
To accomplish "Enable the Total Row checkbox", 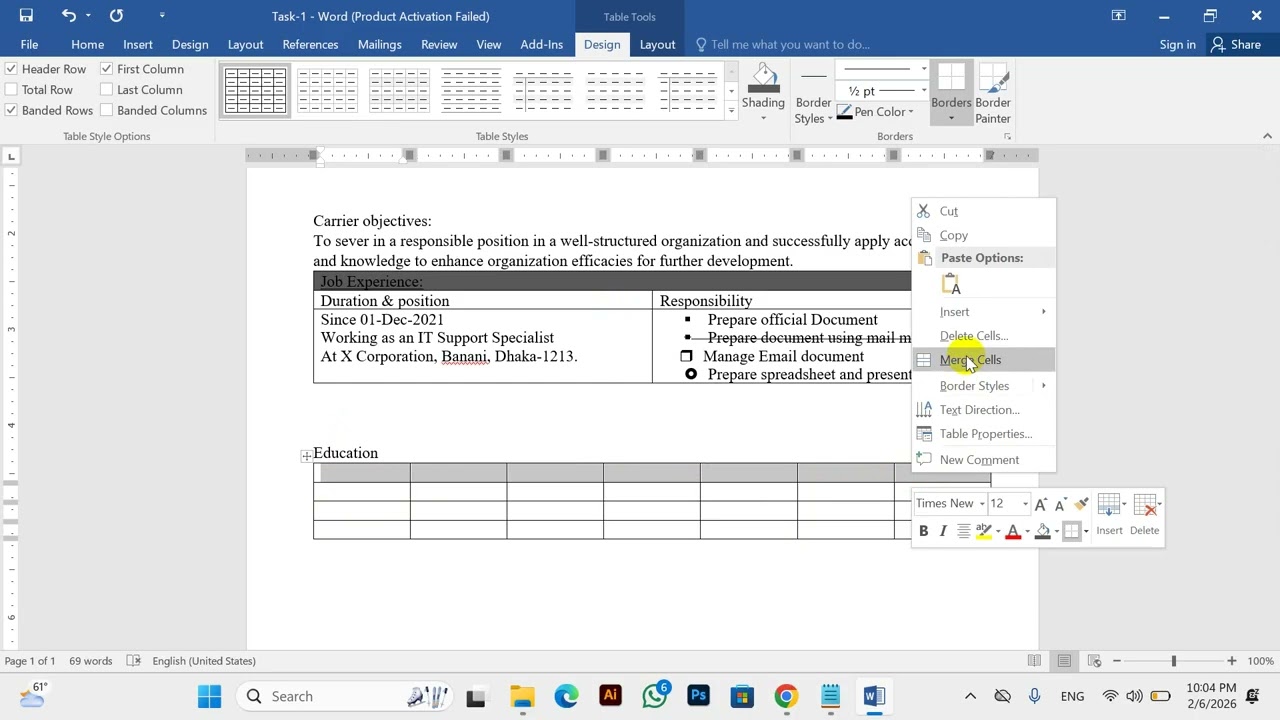I will pyautogui.click(x=11, y=90).
